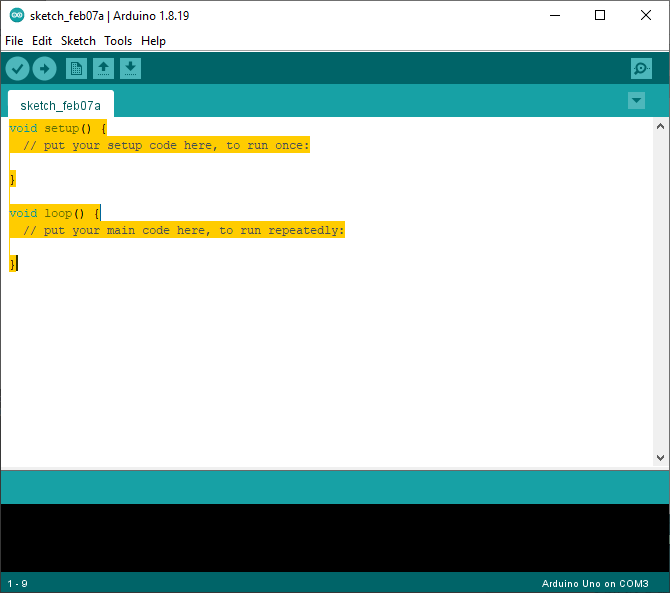The width and height of the screenshot is (670, 593).
Task: Open the Edit menu
Action: tap(42, 41)
